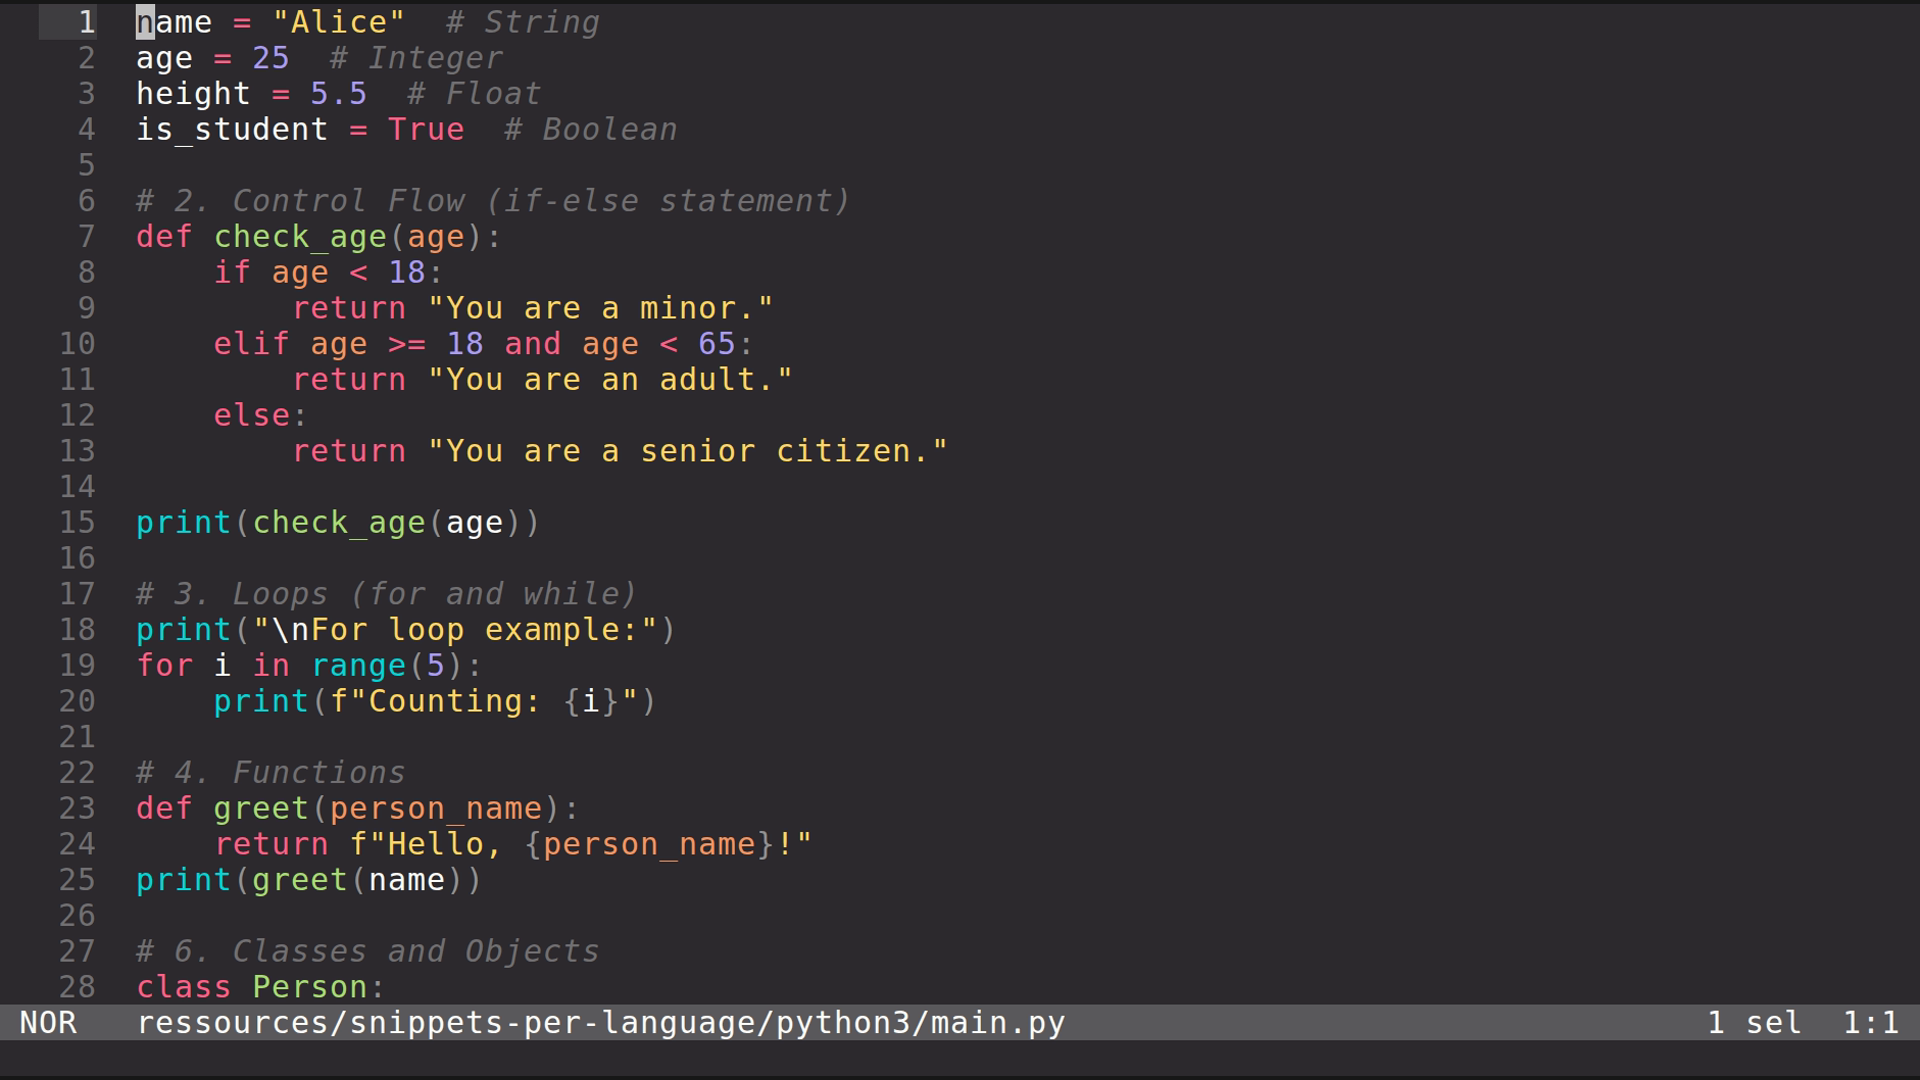Click line number 7 in the gutter

point(85,236)
